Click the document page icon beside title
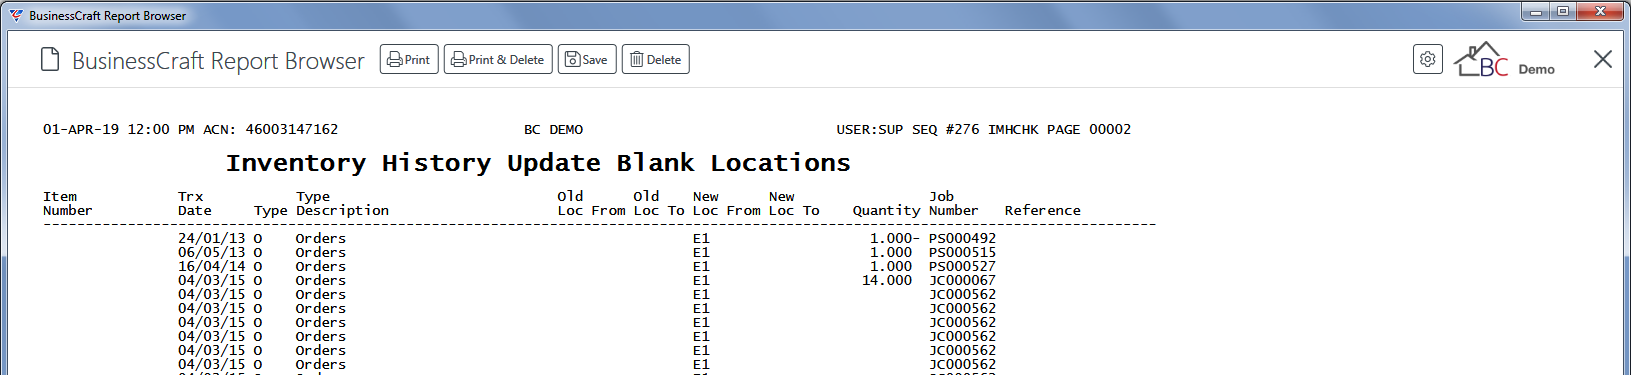Viewport: 1631px width, 375px height. [x=50, y=60]
